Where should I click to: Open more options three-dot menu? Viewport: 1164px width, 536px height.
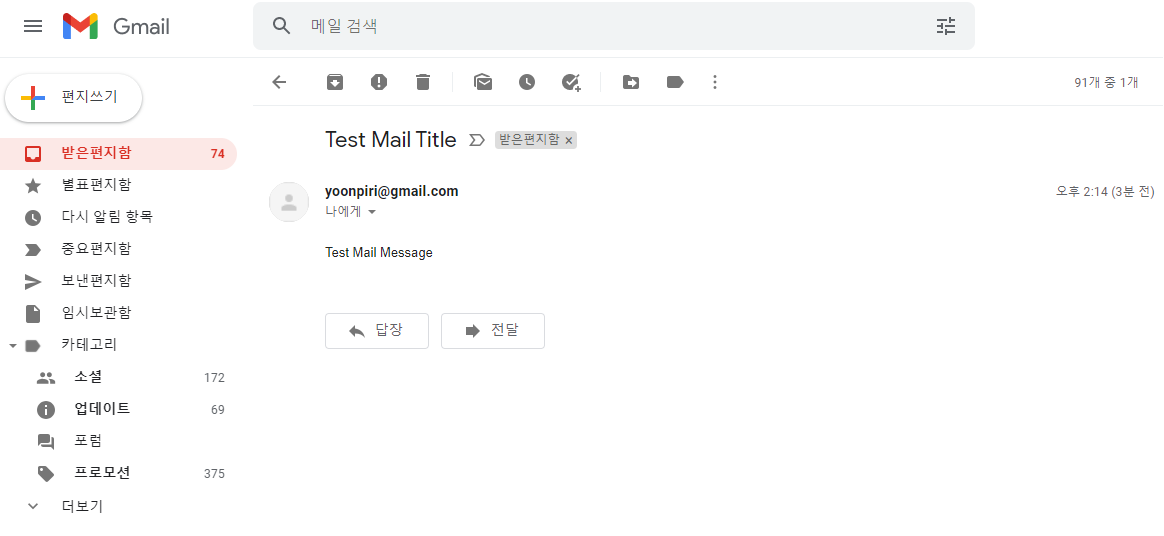click(715, 82)
